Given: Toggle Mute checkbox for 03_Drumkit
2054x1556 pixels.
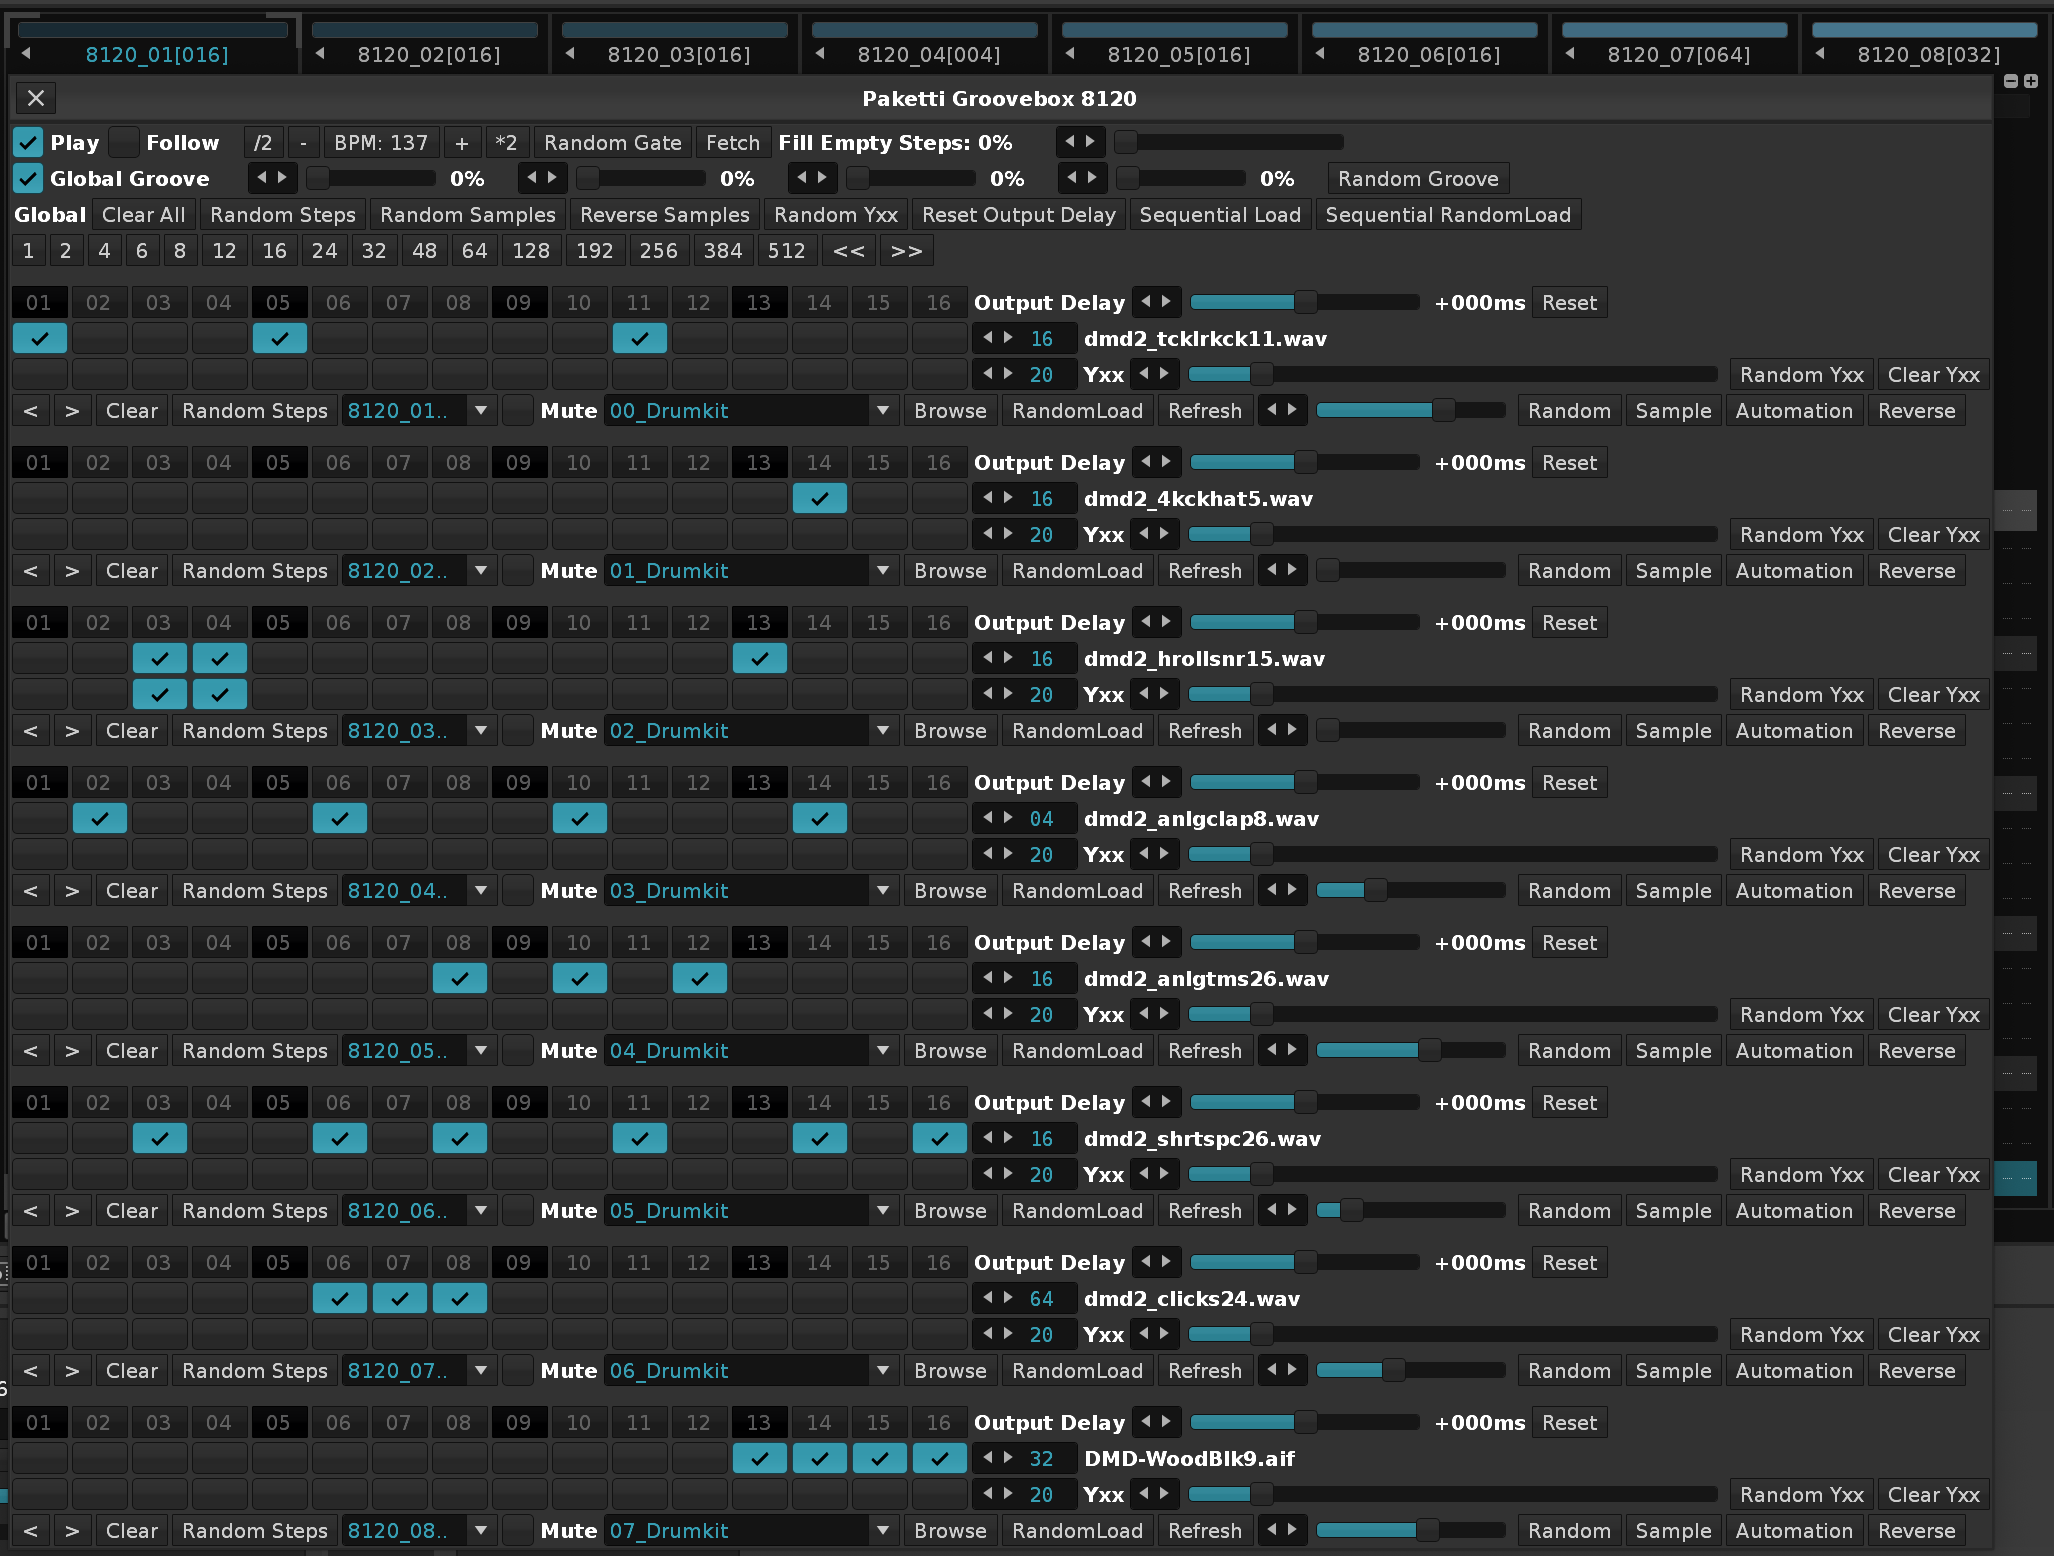Looking at the screenshot, I should [517, 891].
